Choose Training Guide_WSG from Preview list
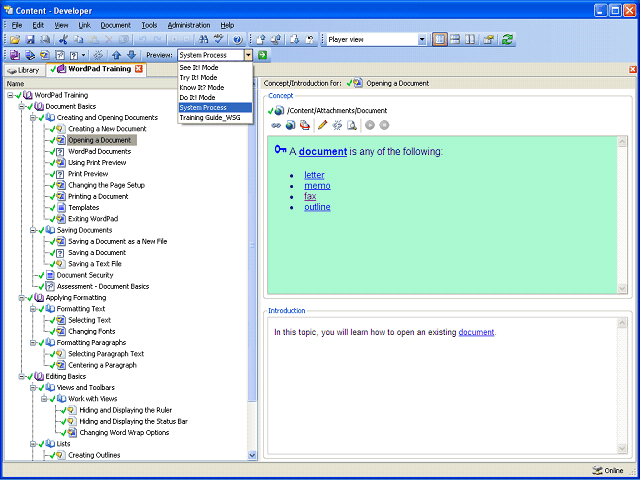 point(215,118)
